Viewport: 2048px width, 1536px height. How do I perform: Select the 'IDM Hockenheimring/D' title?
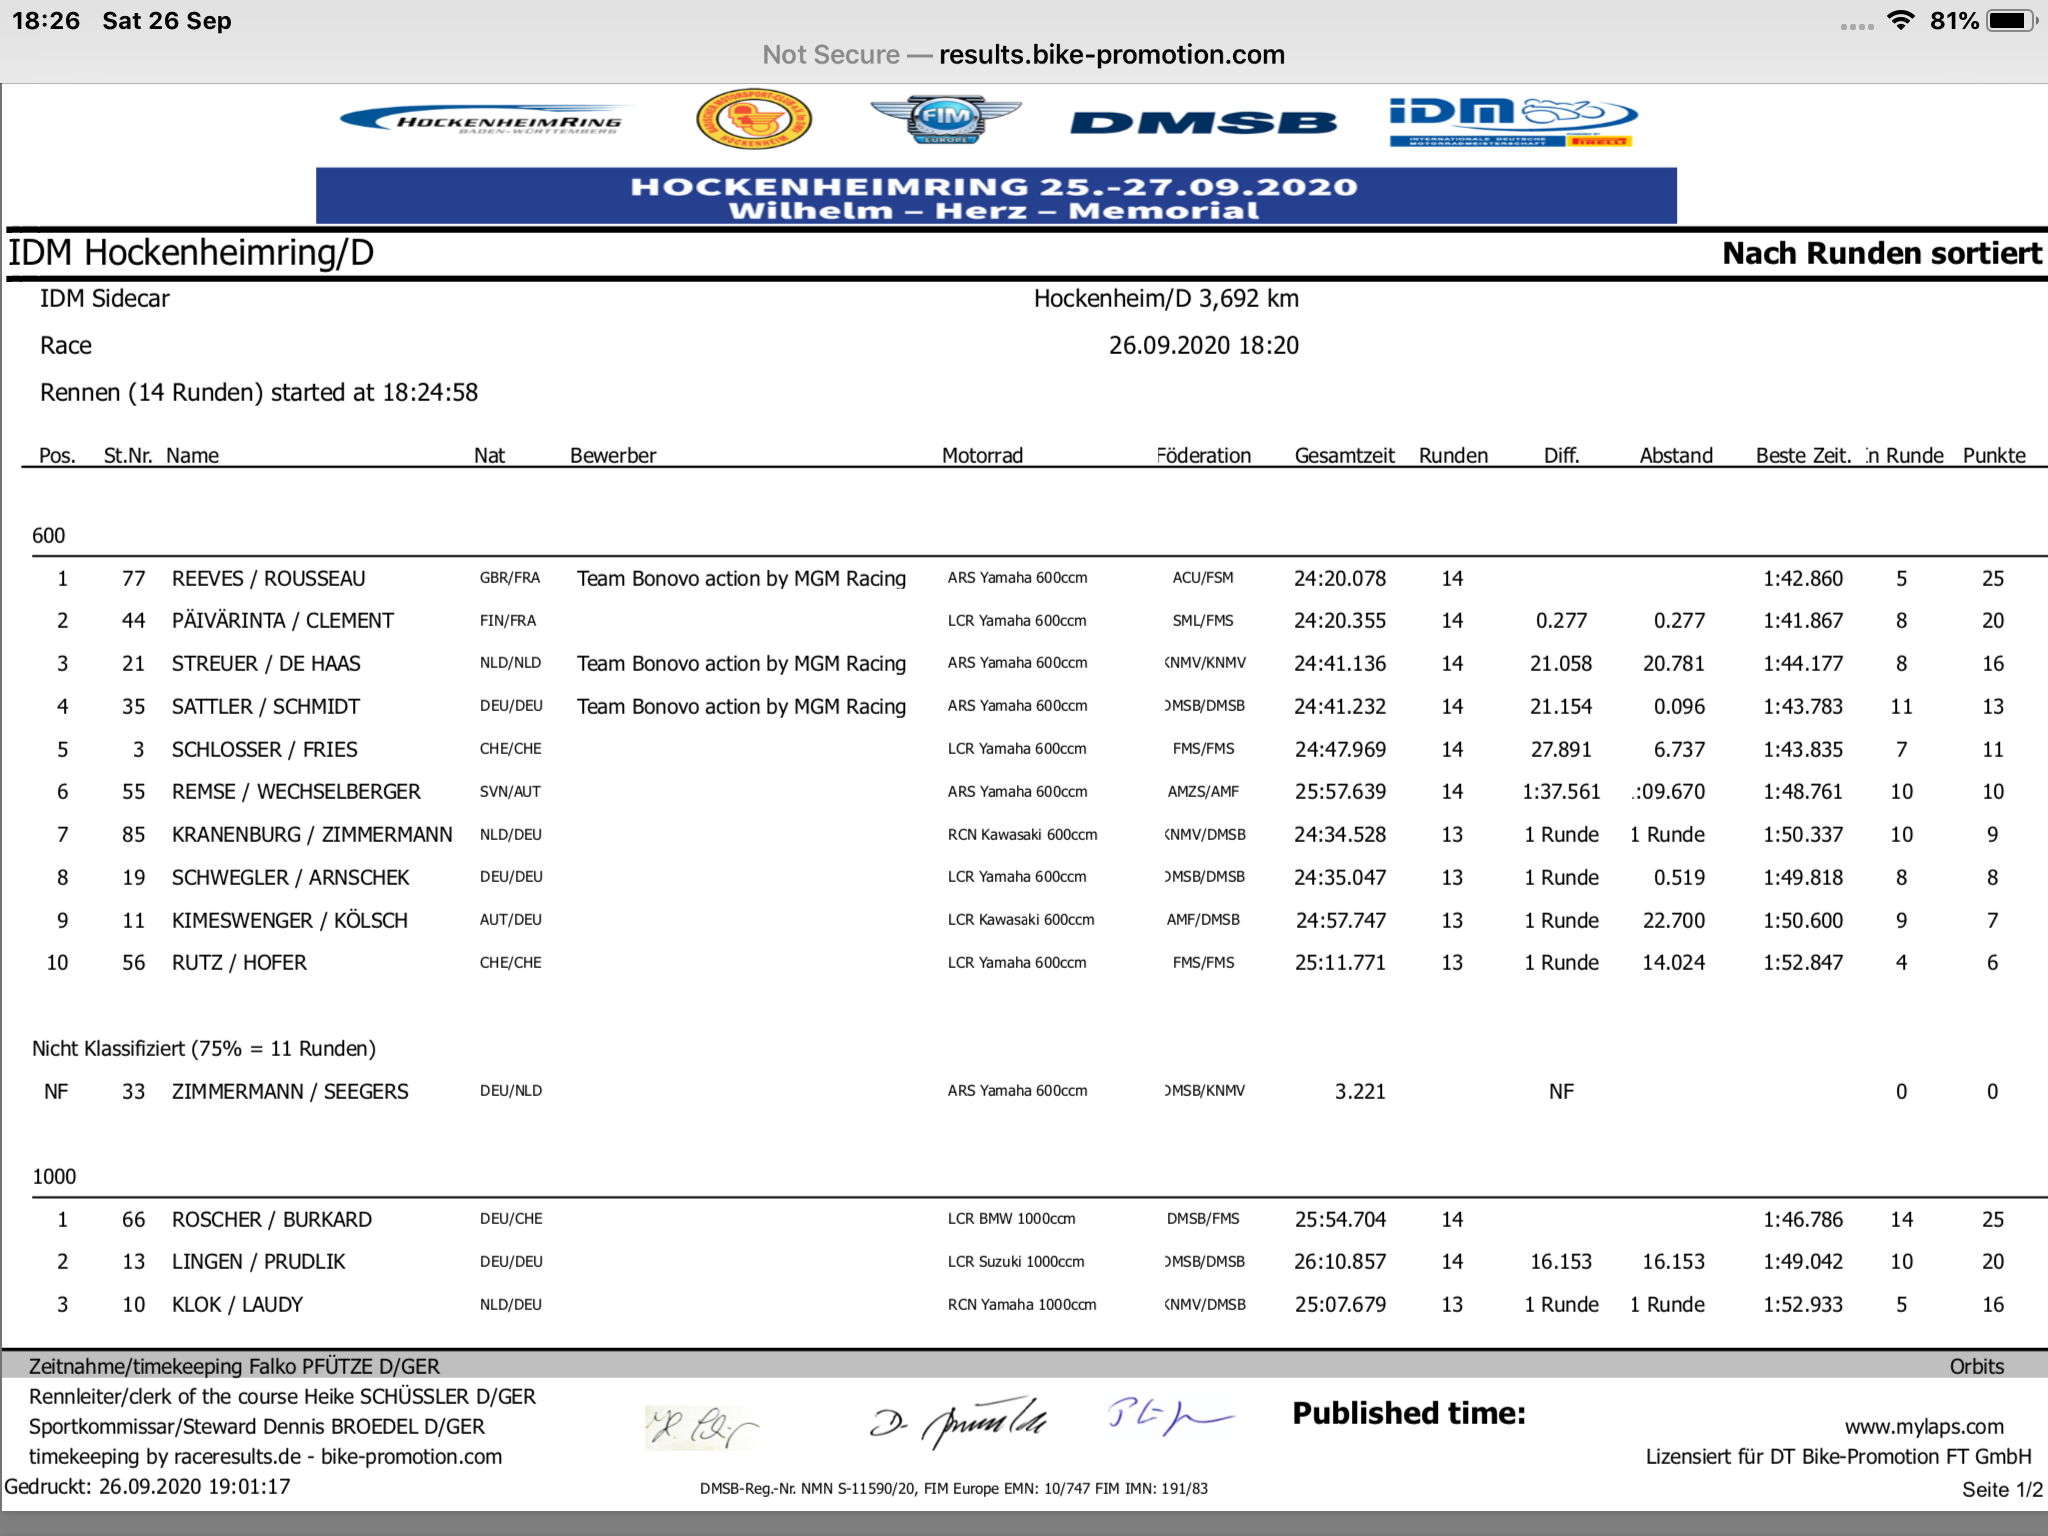[x=191, y=252]
